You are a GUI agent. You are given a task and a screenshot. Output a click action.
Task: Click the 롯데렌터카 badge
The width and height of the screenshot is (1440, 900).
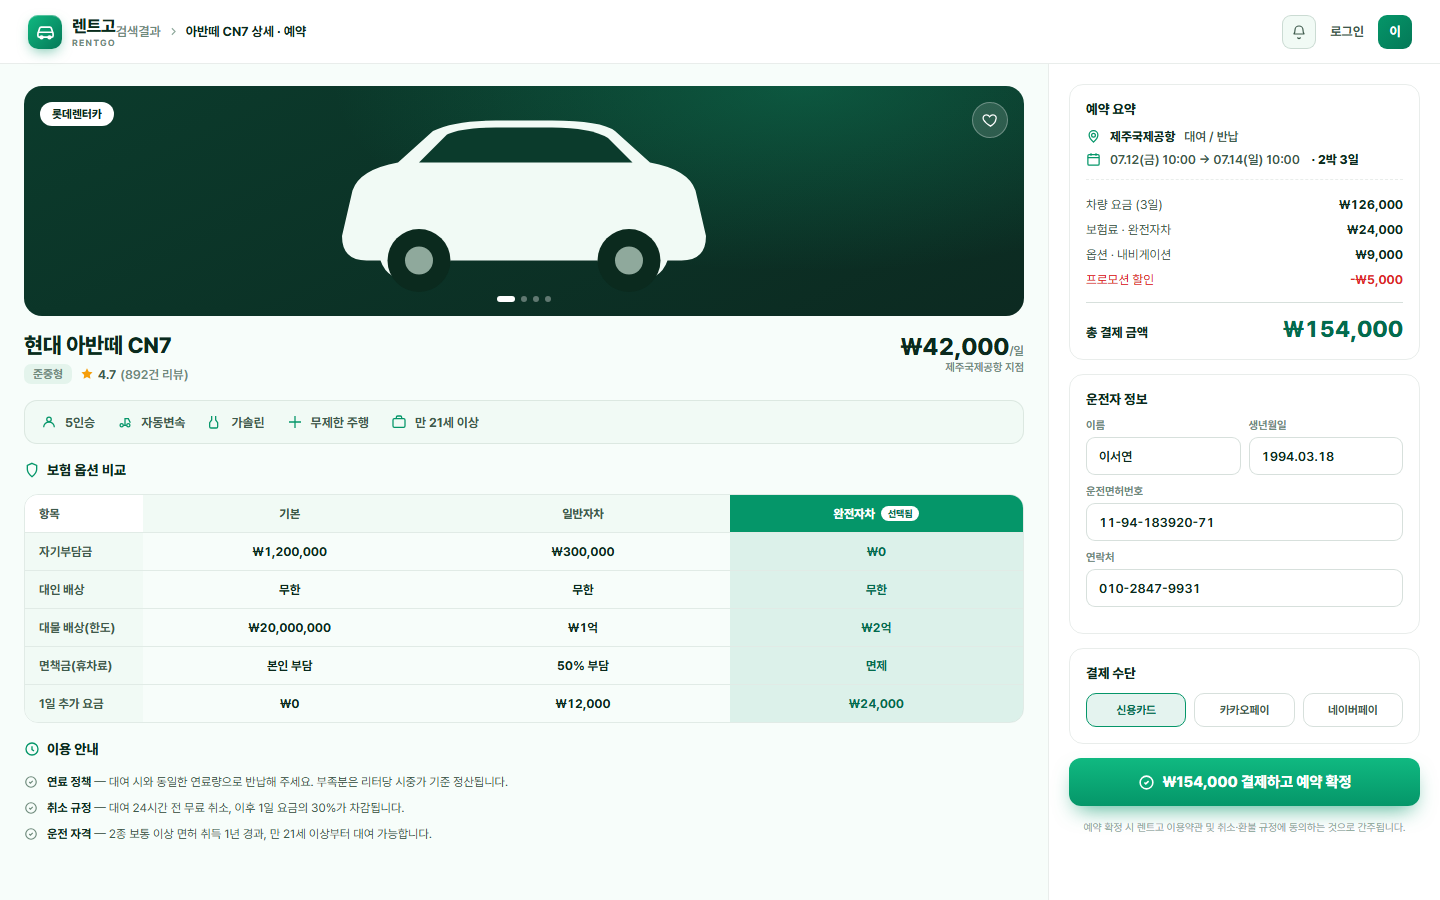tap(77, 114)
